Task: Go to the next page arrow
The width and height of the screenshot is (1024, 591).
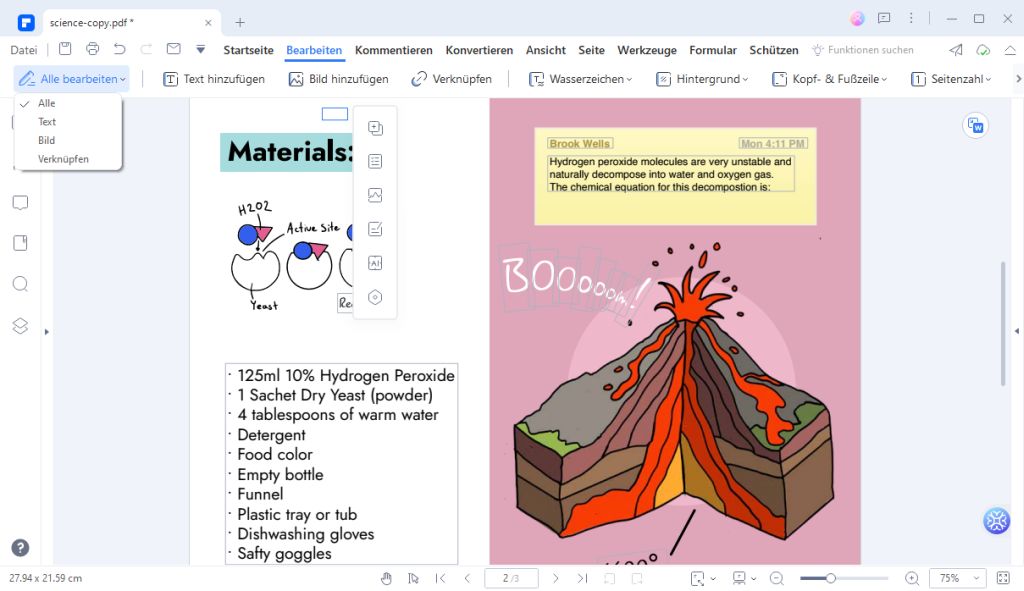Action: [556, 578]
